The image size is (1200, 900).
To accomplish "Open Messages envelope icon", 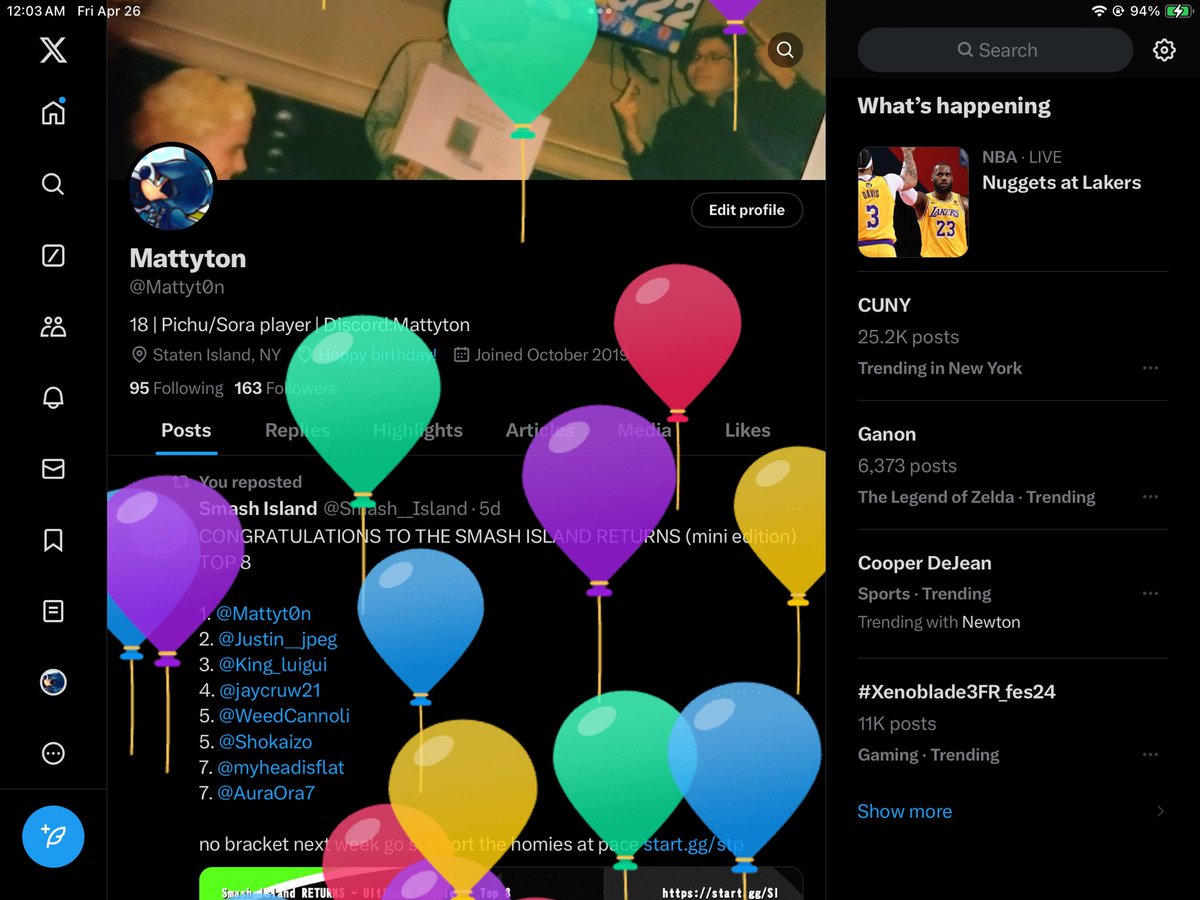I will tap(53, 469).
